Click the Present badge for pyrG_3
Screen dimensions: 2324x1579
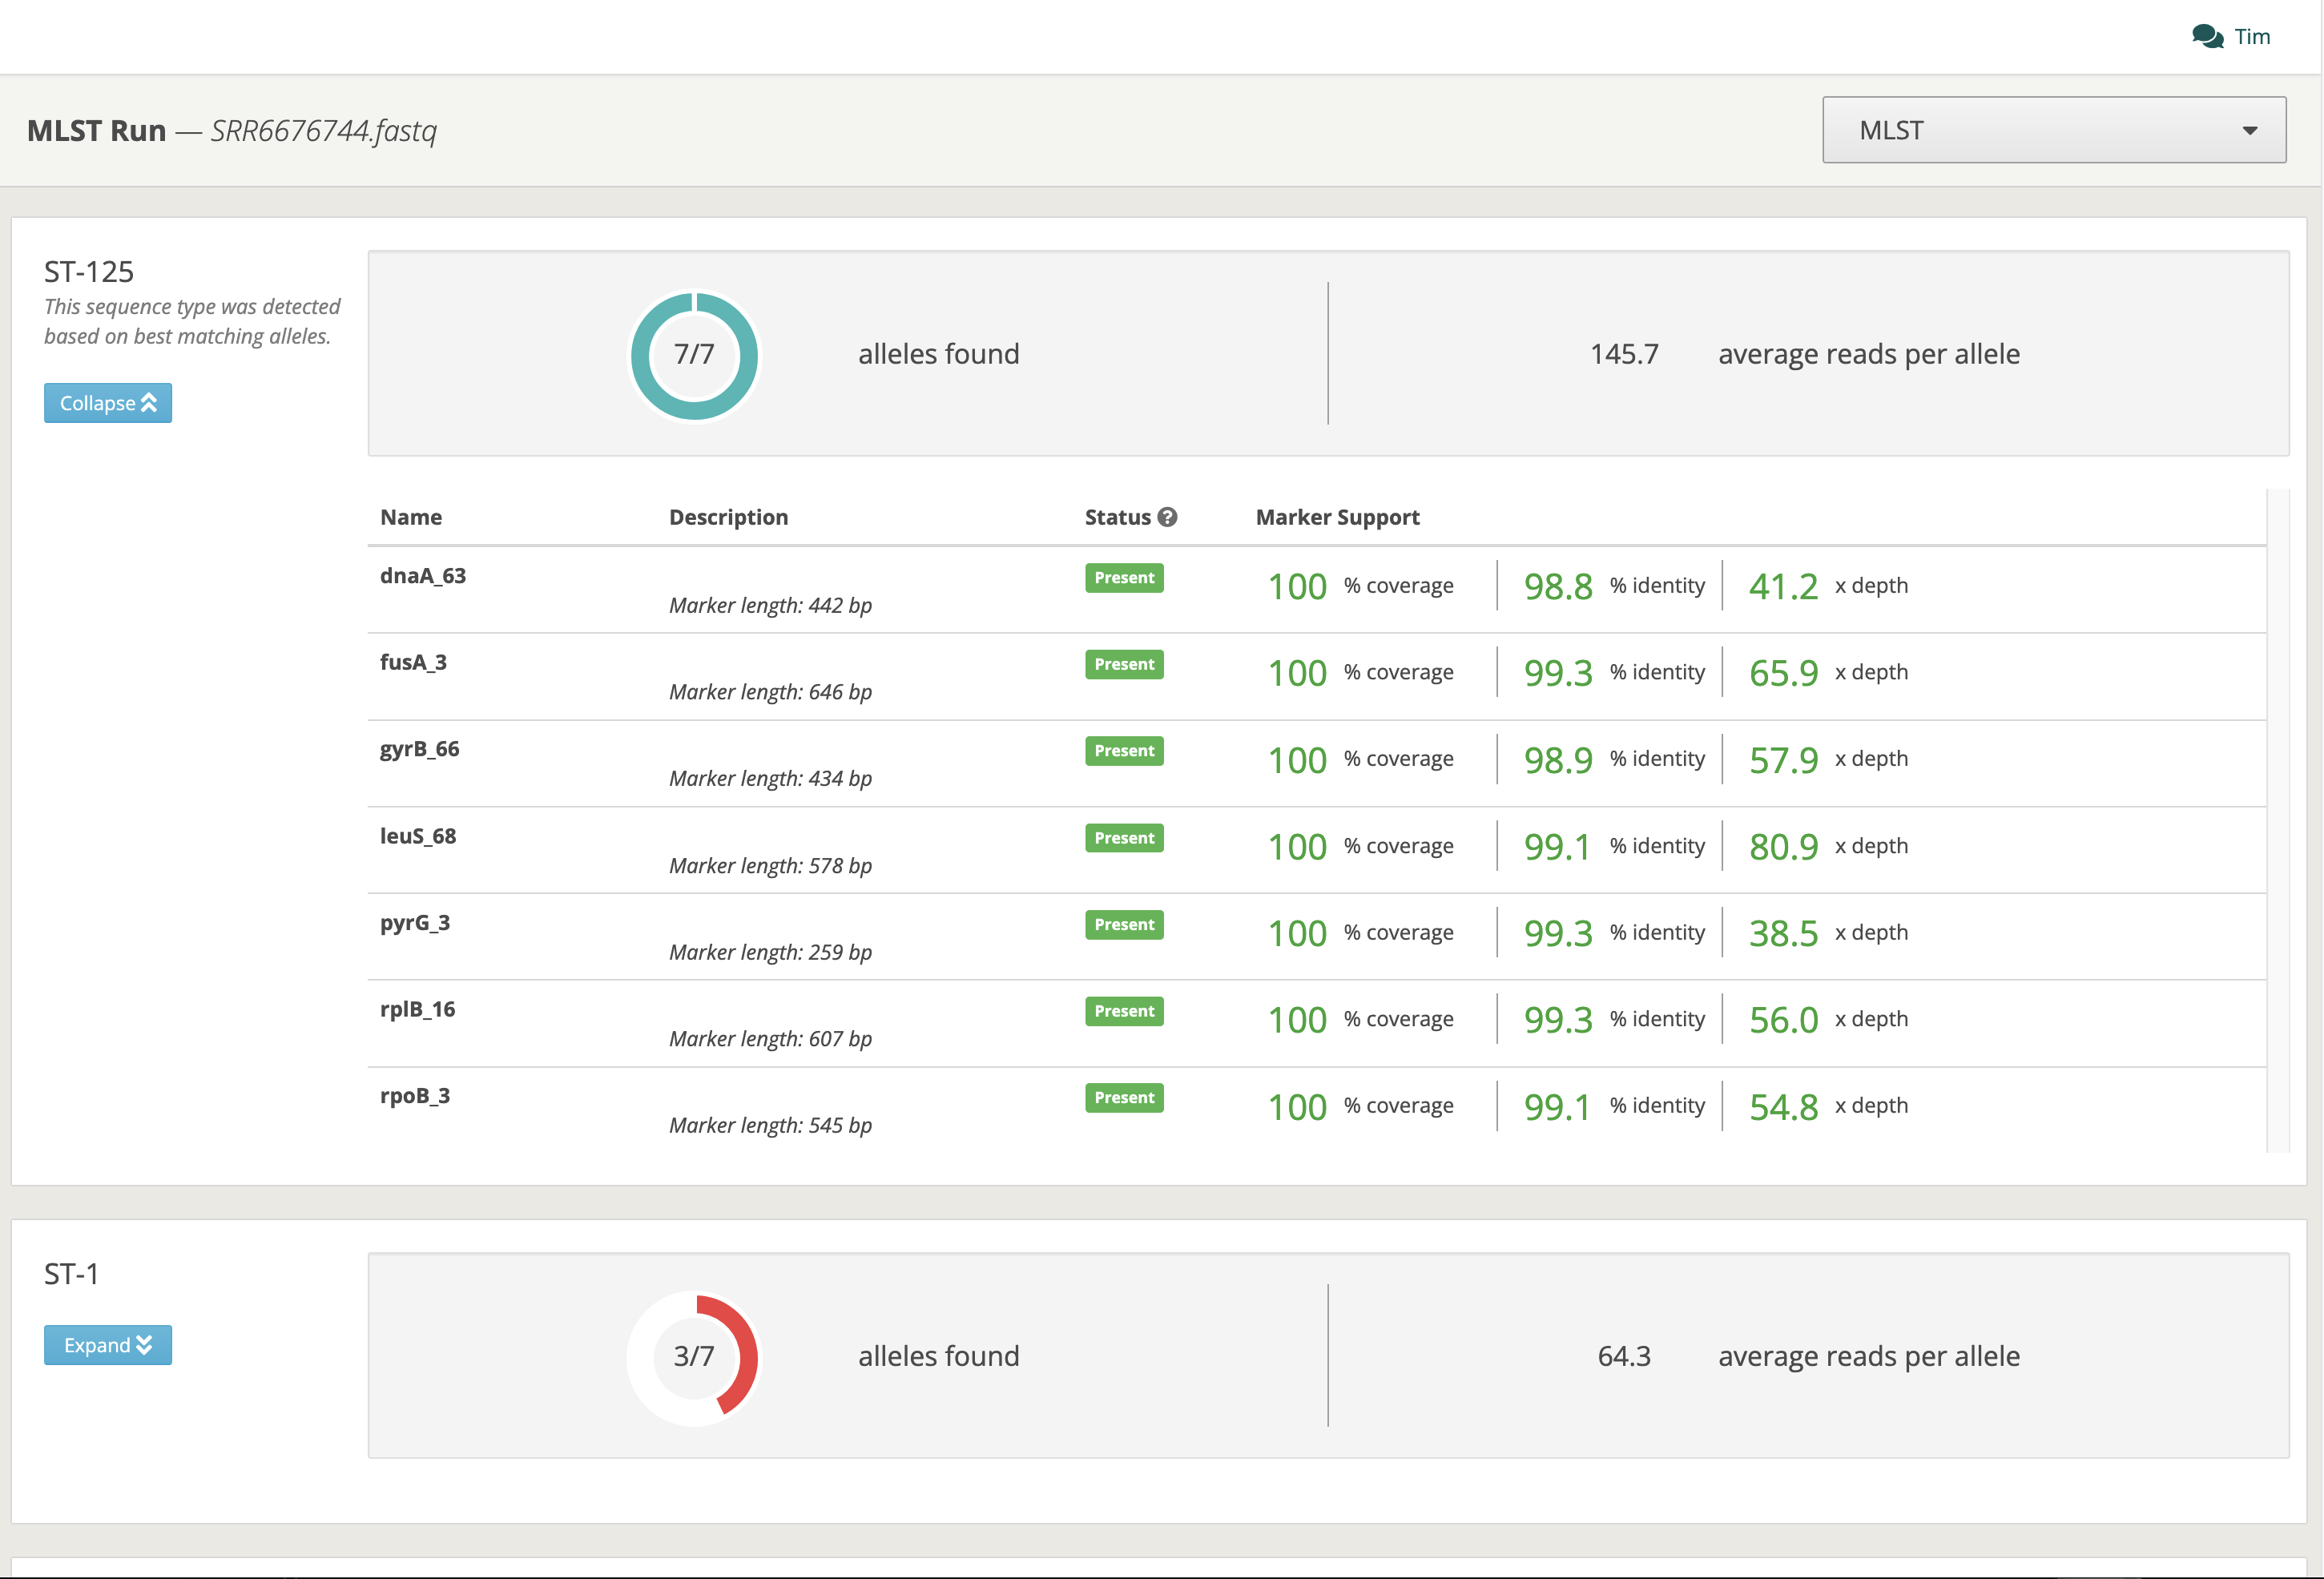coord(1124,925)
